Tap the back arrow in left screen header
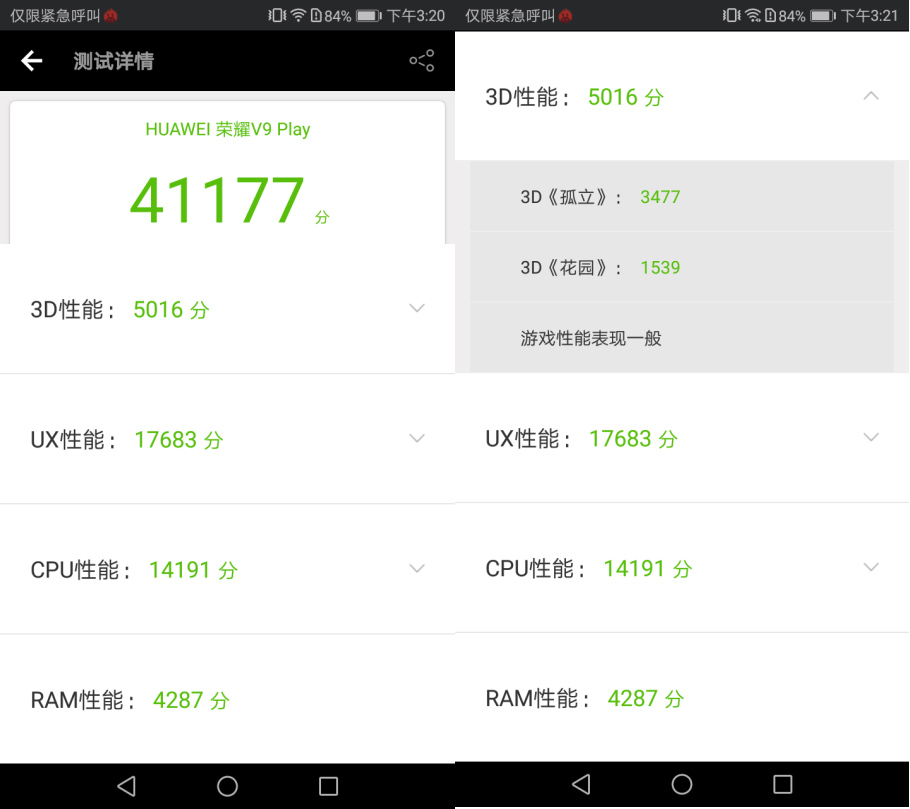Image resolution: width=910 pixels, height=809 pixels. pyautogui.click(x=32, y=60)
